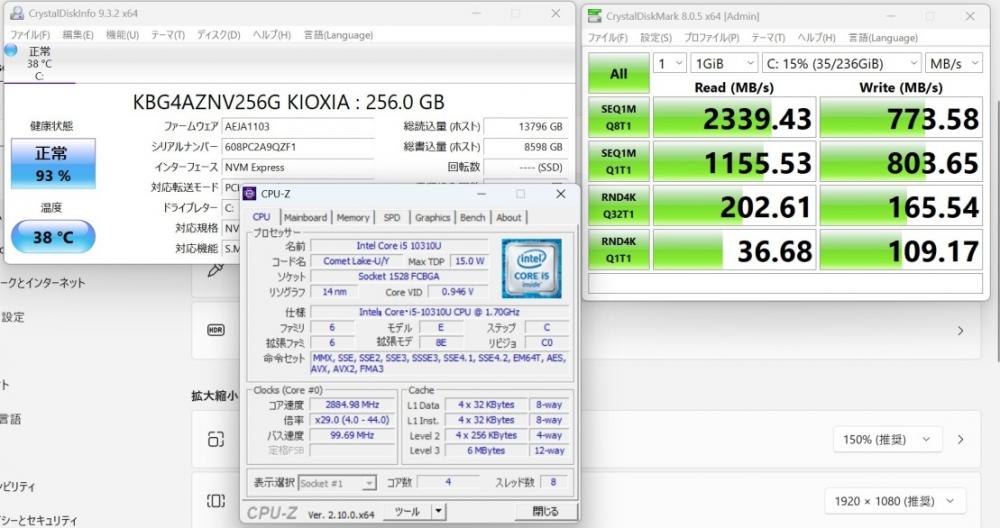Open the 1920 × 1080 (推奨) resolution dropdown
Viewport: 1000px width, 528px height.
click(x=894, y=501)
